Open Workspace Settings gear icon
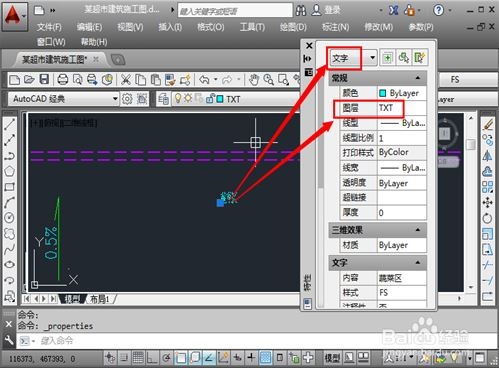Image resolution: width=499 pixels, height=368 pixels. (x=127, y=99)
